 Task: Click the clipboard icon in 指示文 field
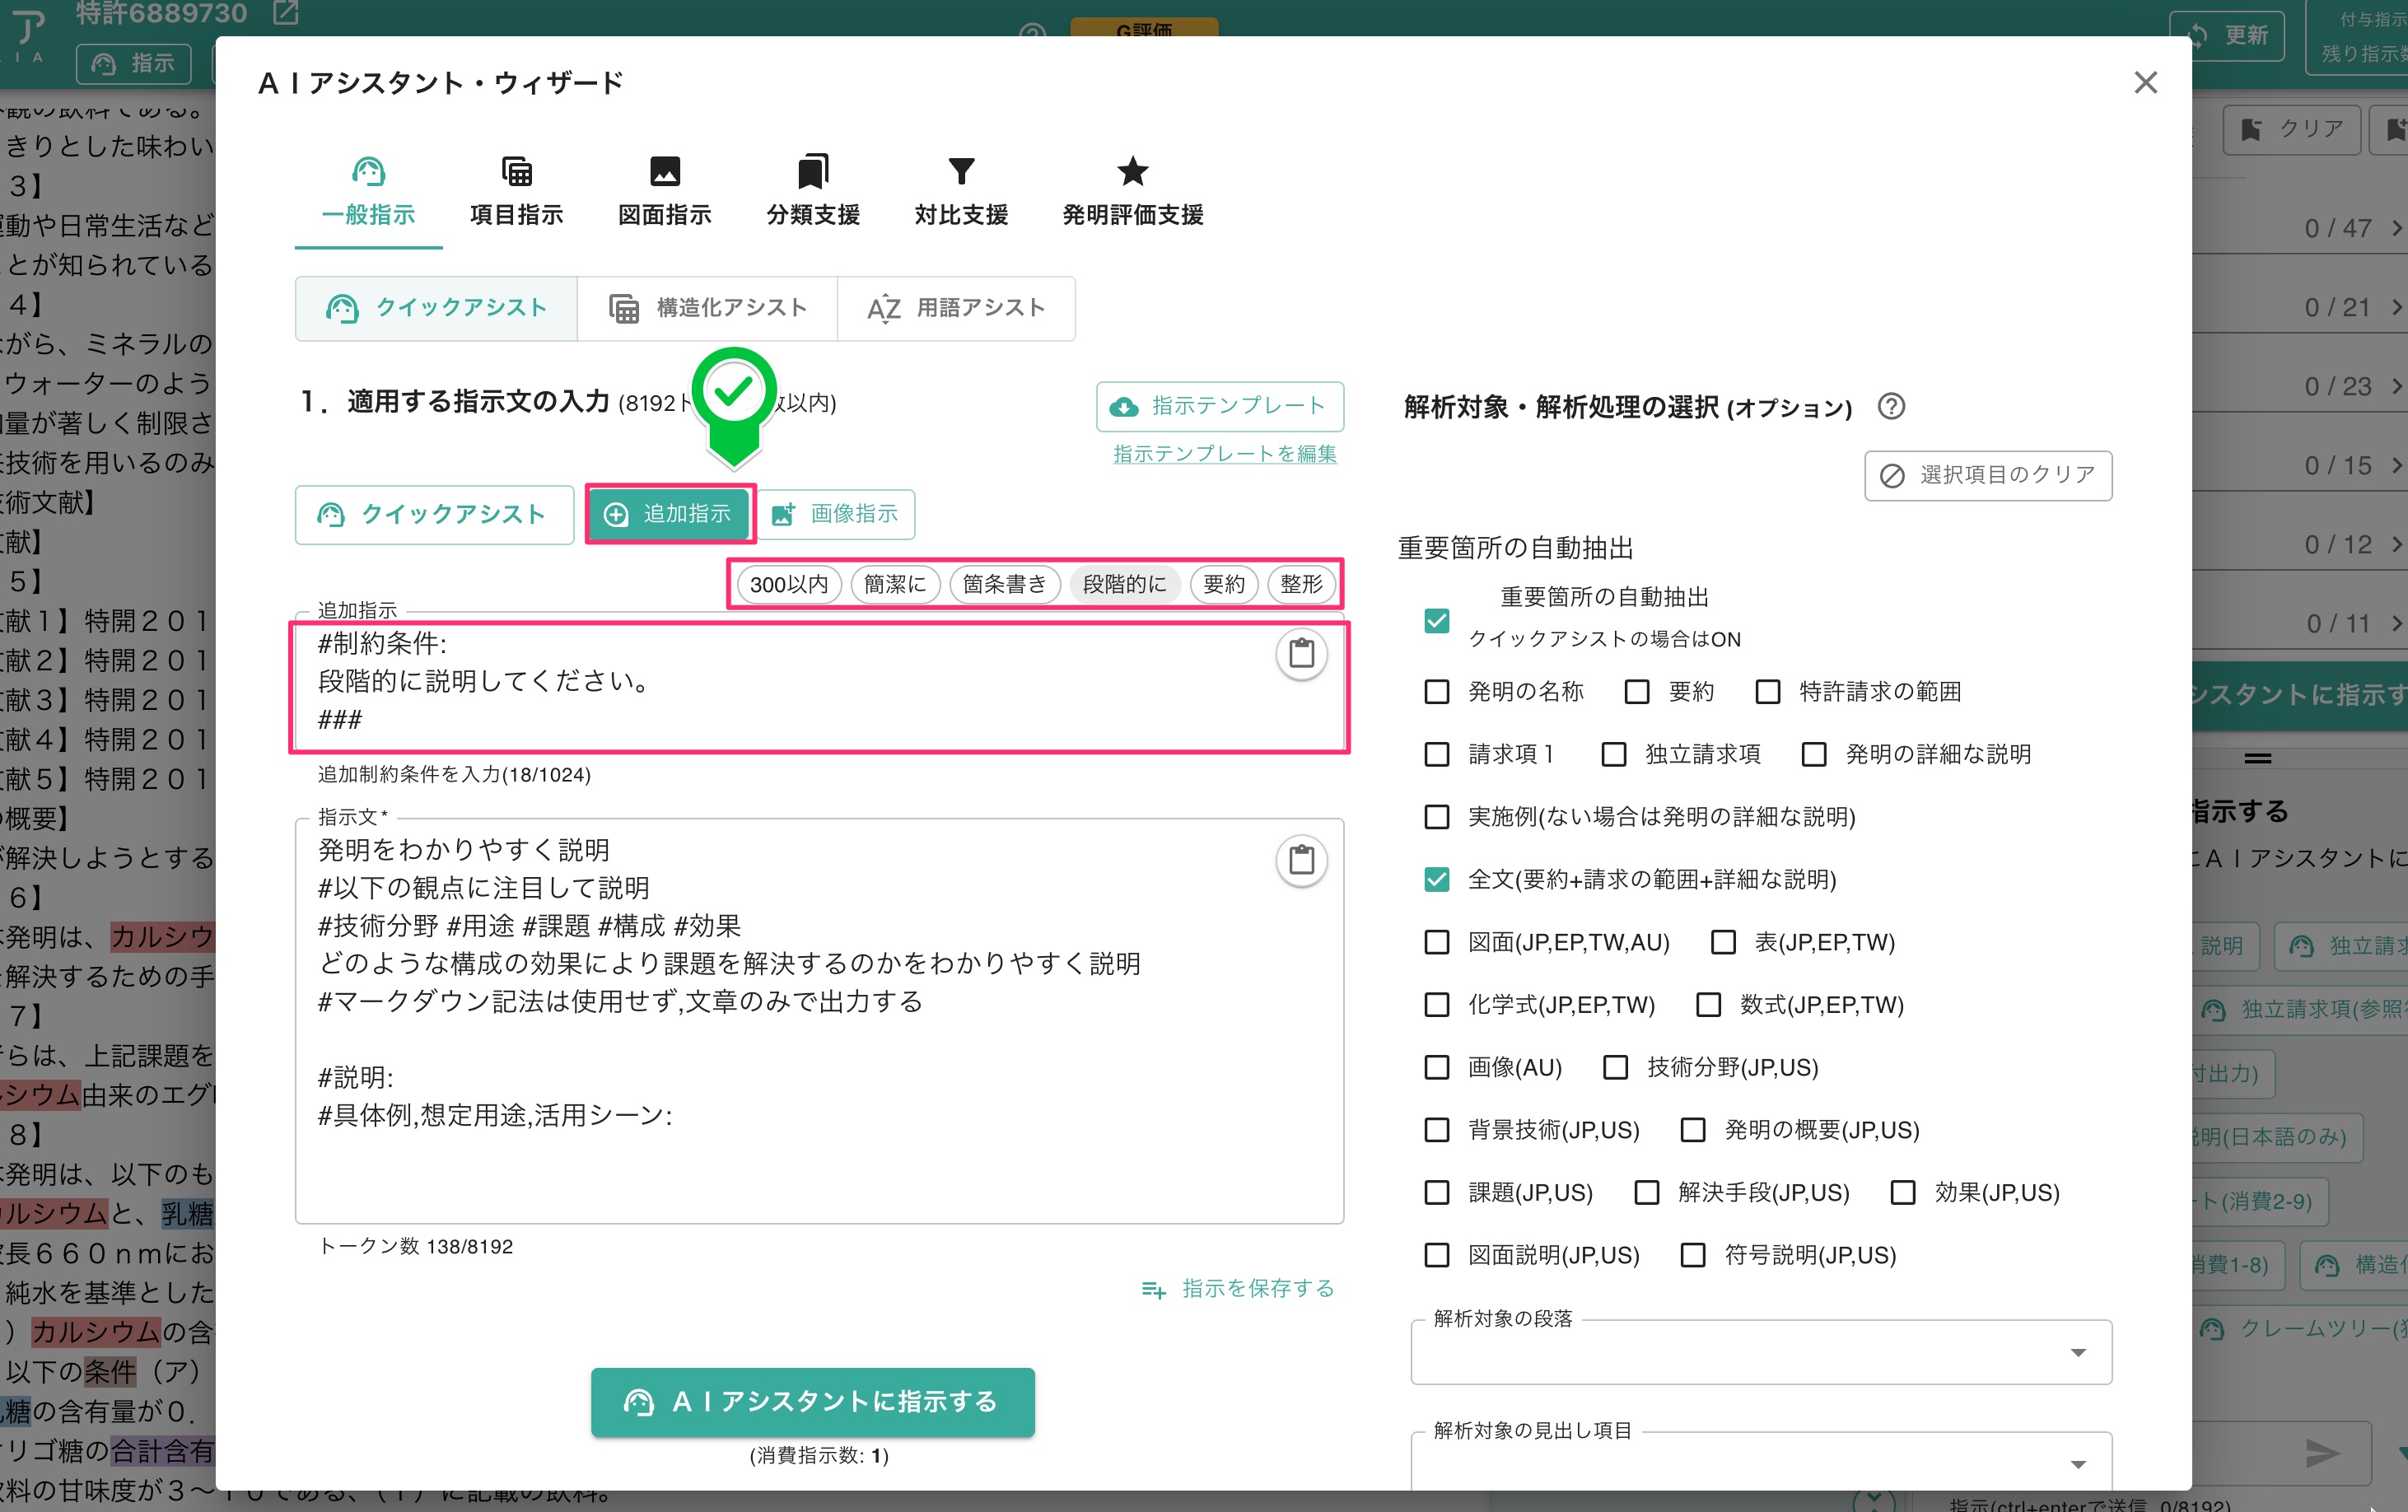coord(1301,860)
